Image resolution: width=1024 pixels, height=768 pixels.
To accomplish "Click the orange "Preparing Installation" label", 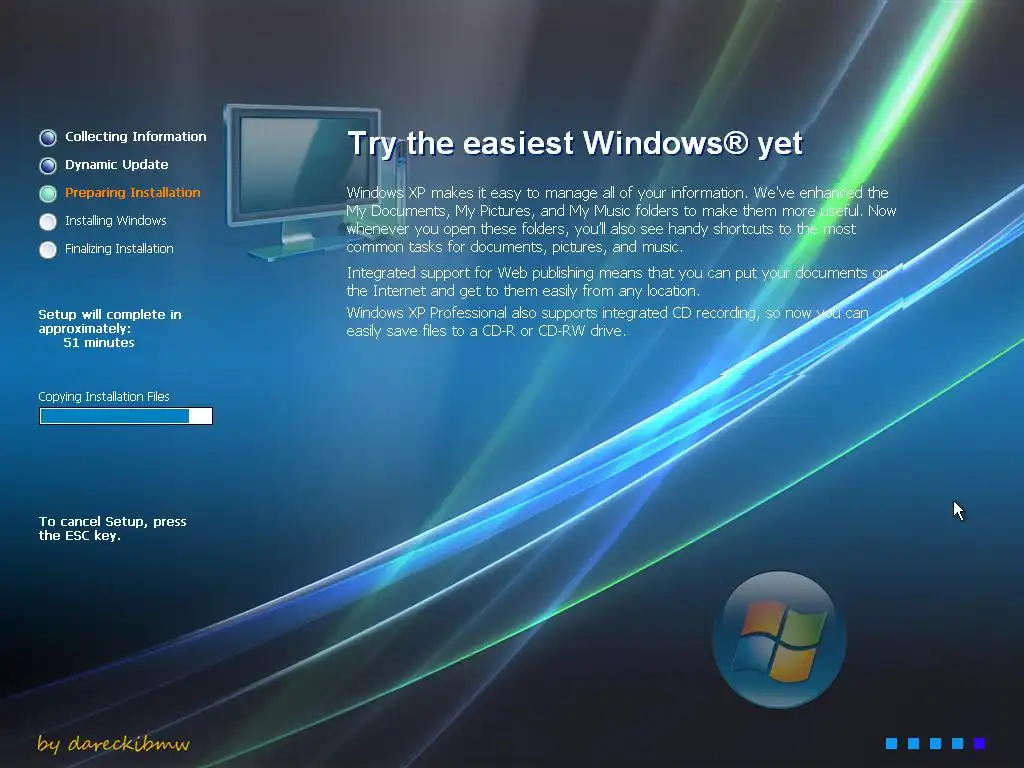I will [x=133, y=193].
